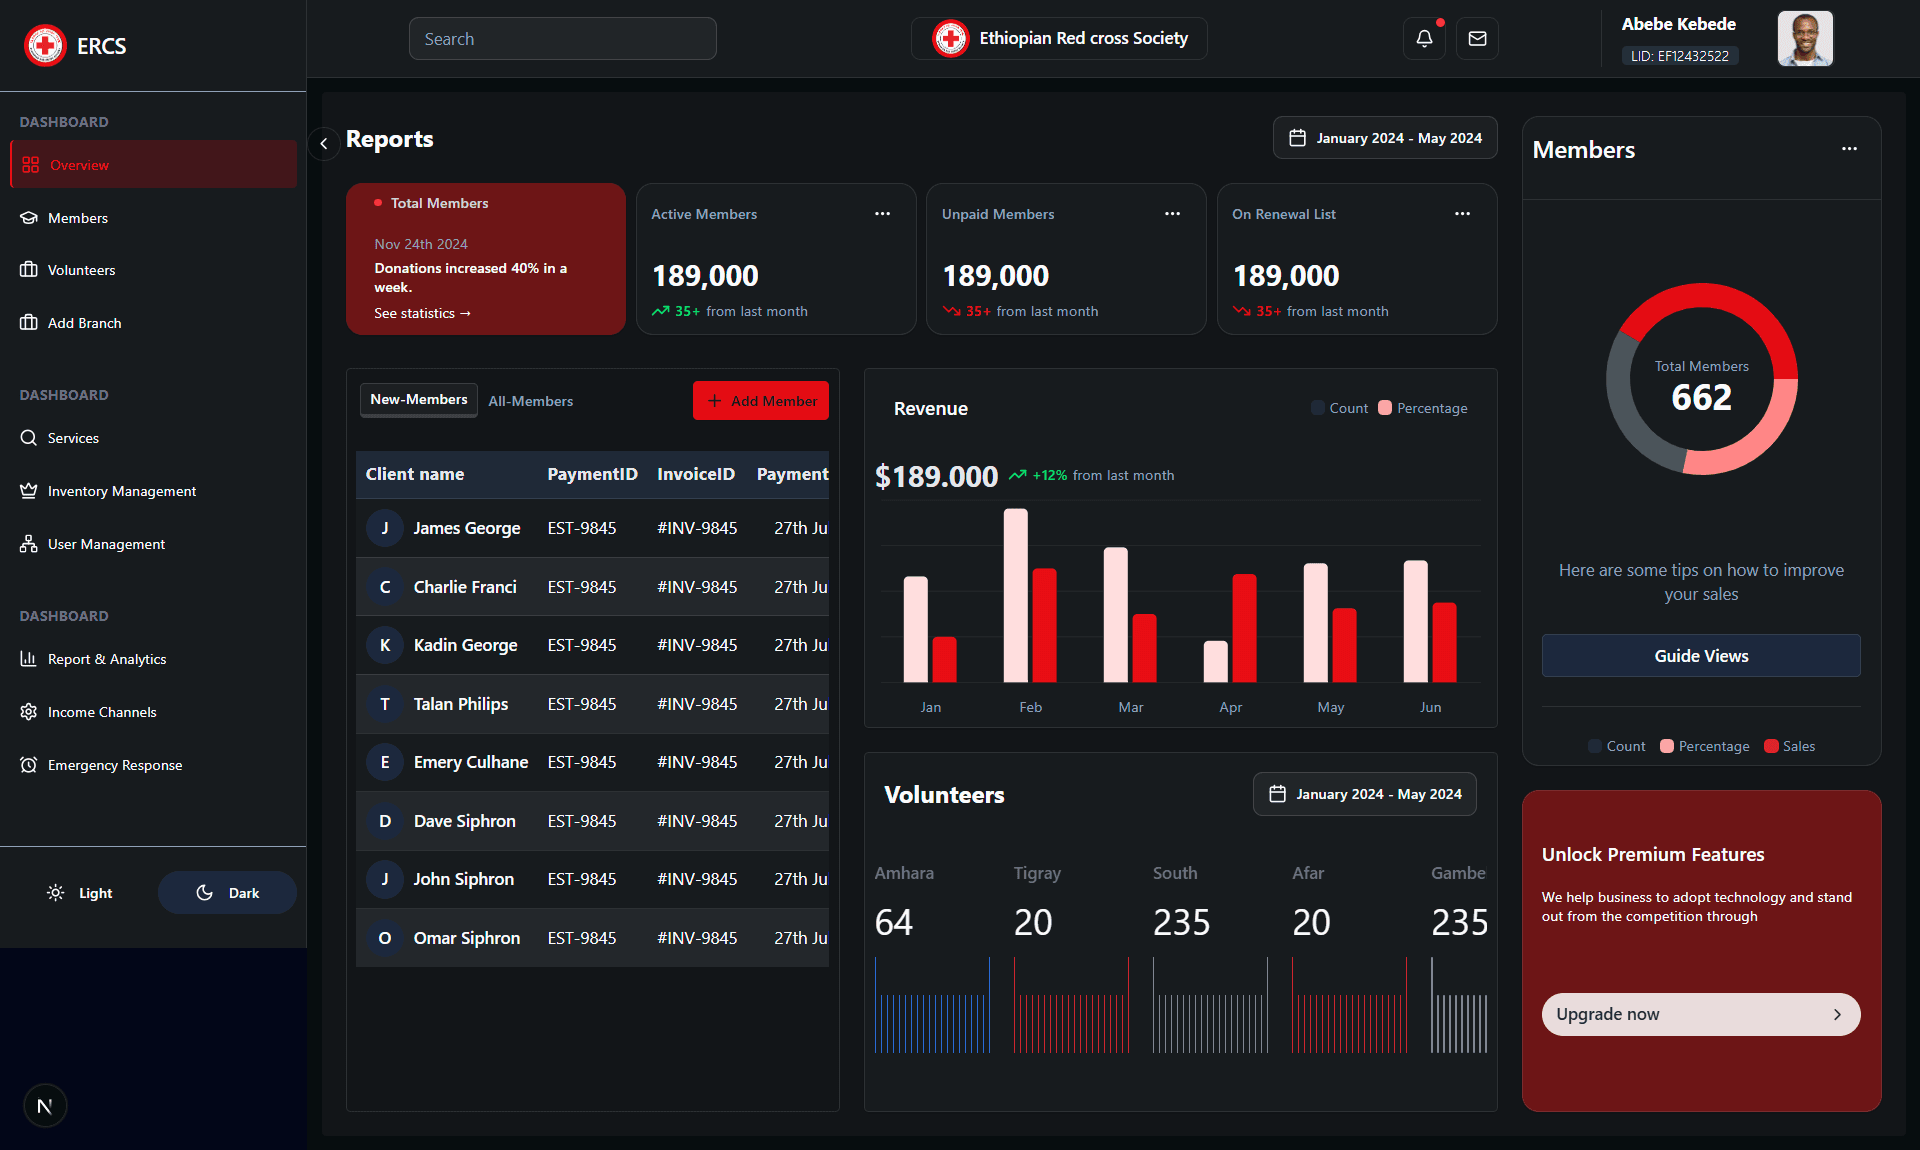The width and height of the screenshot is (1920, 1150).
Task: Click the Emergency Response alarm icon
Action: (x=28, y=765)
